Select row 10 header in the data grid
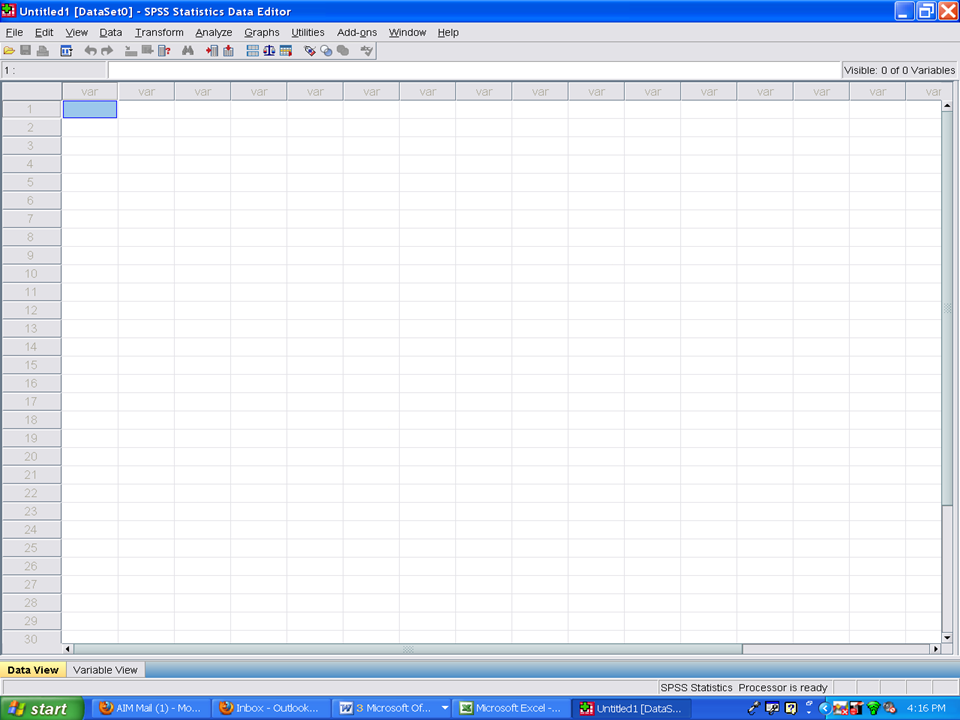Screen dimensions: 960x720 [x=31, y=273]
